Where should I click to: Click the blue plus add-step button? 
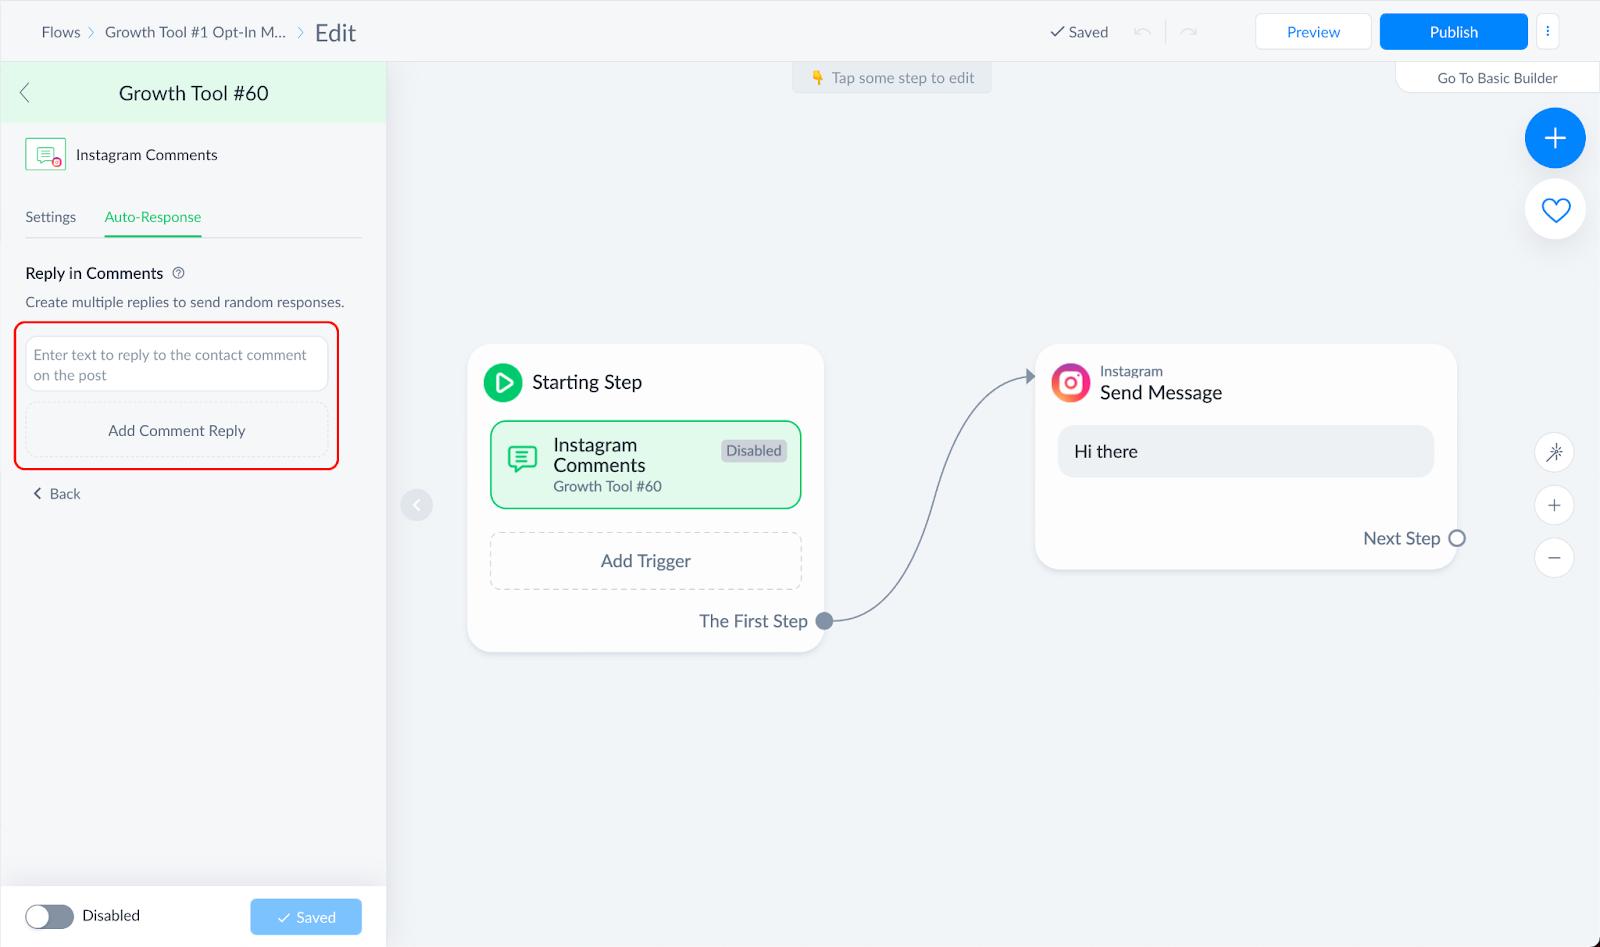coord(1555,138)
